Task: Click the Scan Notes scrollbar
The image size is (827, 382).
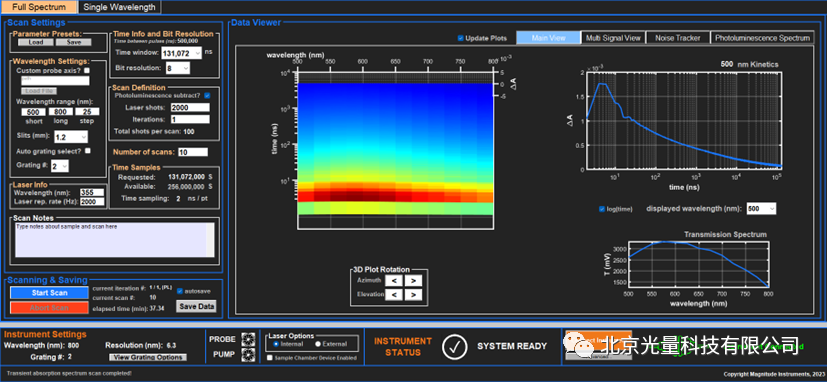Action: (210, 240)
